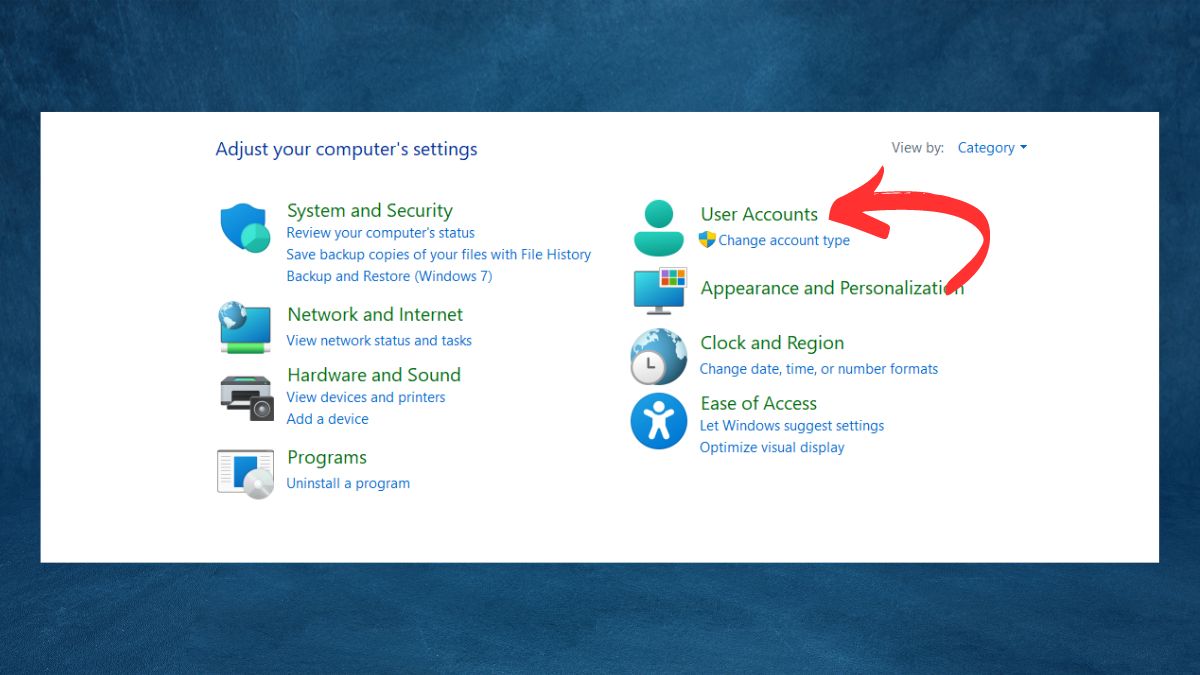Open Review your computer's status
Screen dimensions: 1200x675
380,233
